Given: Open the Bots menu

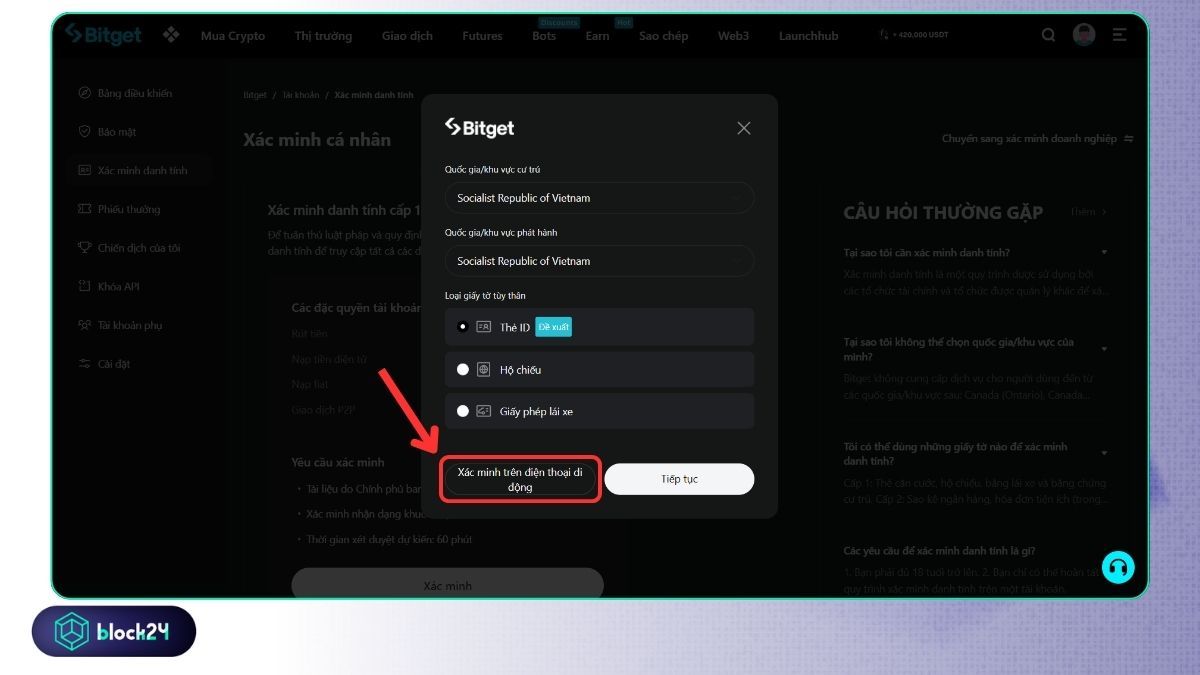Looking at the screenshot, I should click(544, 36).
